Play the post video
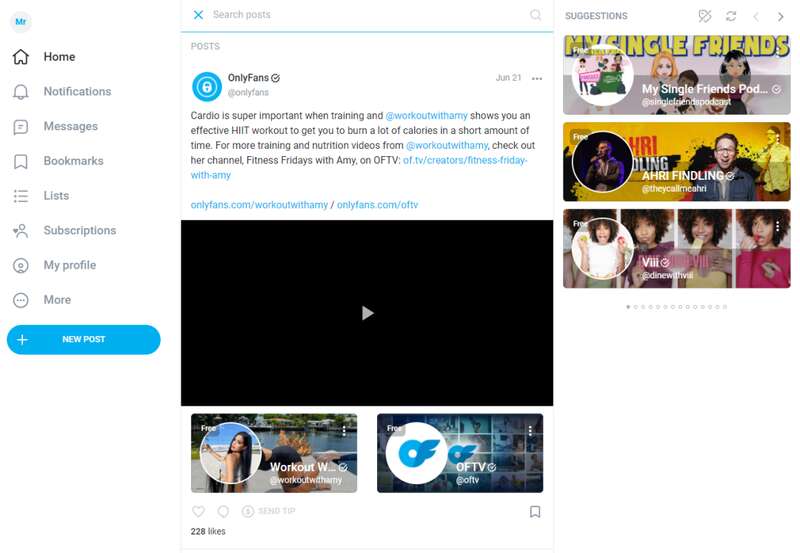This screenshot has height=553, width=800. 367,313
